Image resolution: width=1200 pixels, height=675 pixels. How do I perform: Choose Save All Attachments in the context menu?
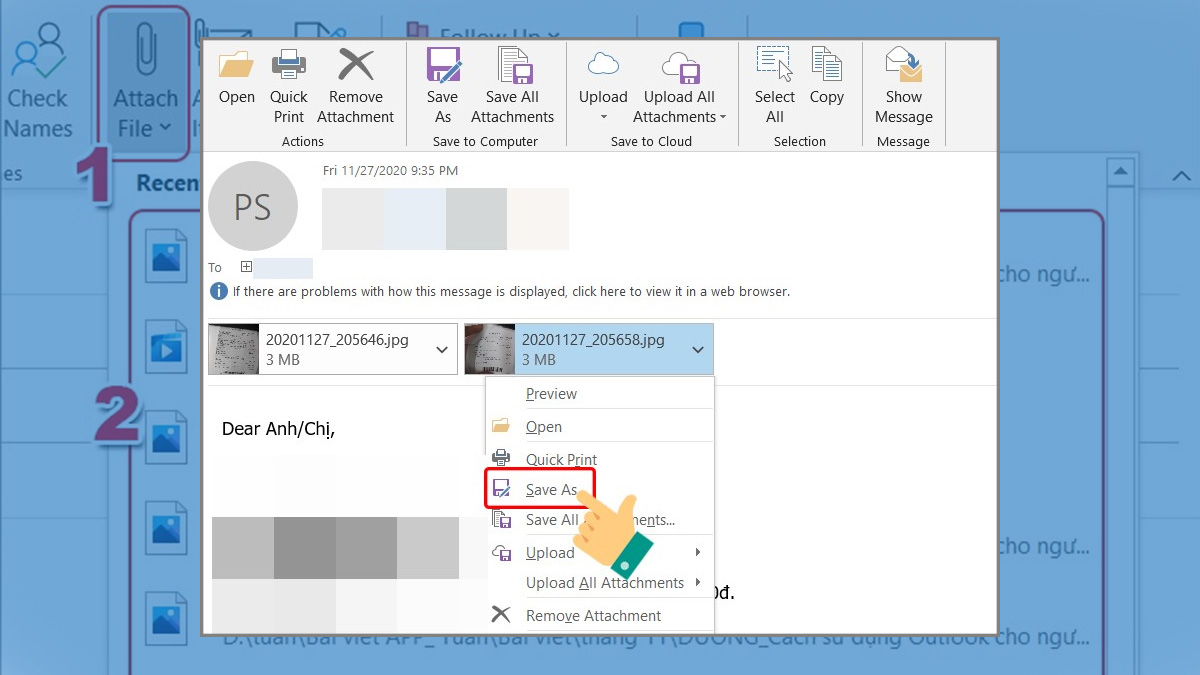[x=600, y=520]
